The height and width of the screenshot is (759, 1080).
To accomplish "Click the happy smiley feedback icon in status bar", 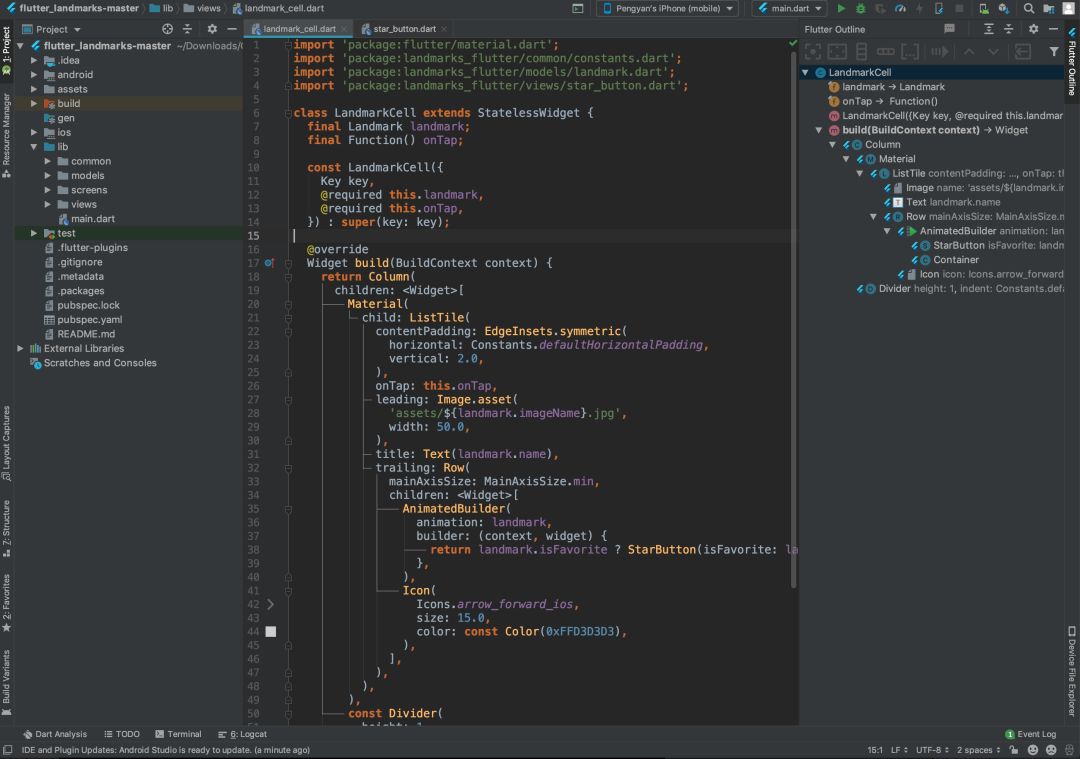I will (x=1033, y=750).
